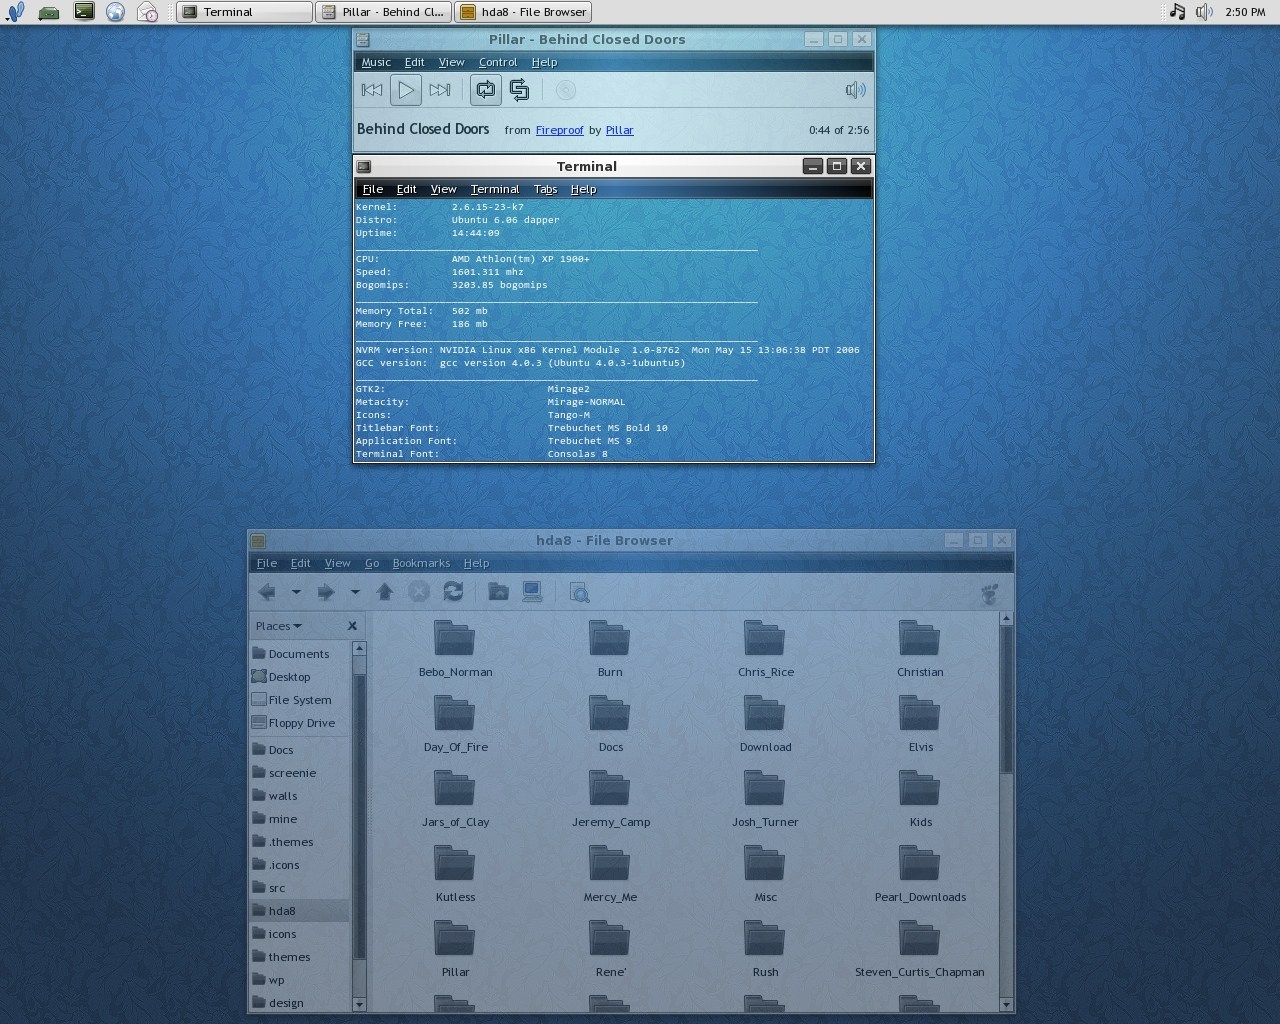Open the Control menu in player
Viewport: 1280px width, 1024px height.
coord(498,62)
